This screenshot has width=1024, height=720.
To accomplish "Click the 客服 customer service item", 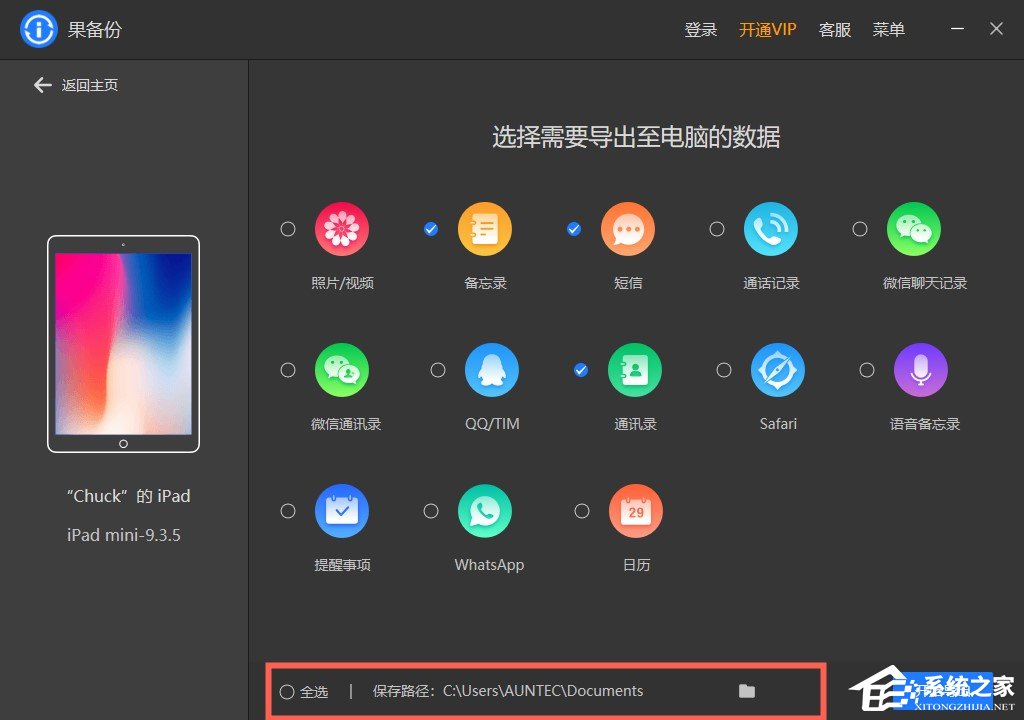I will coord(835,29).
